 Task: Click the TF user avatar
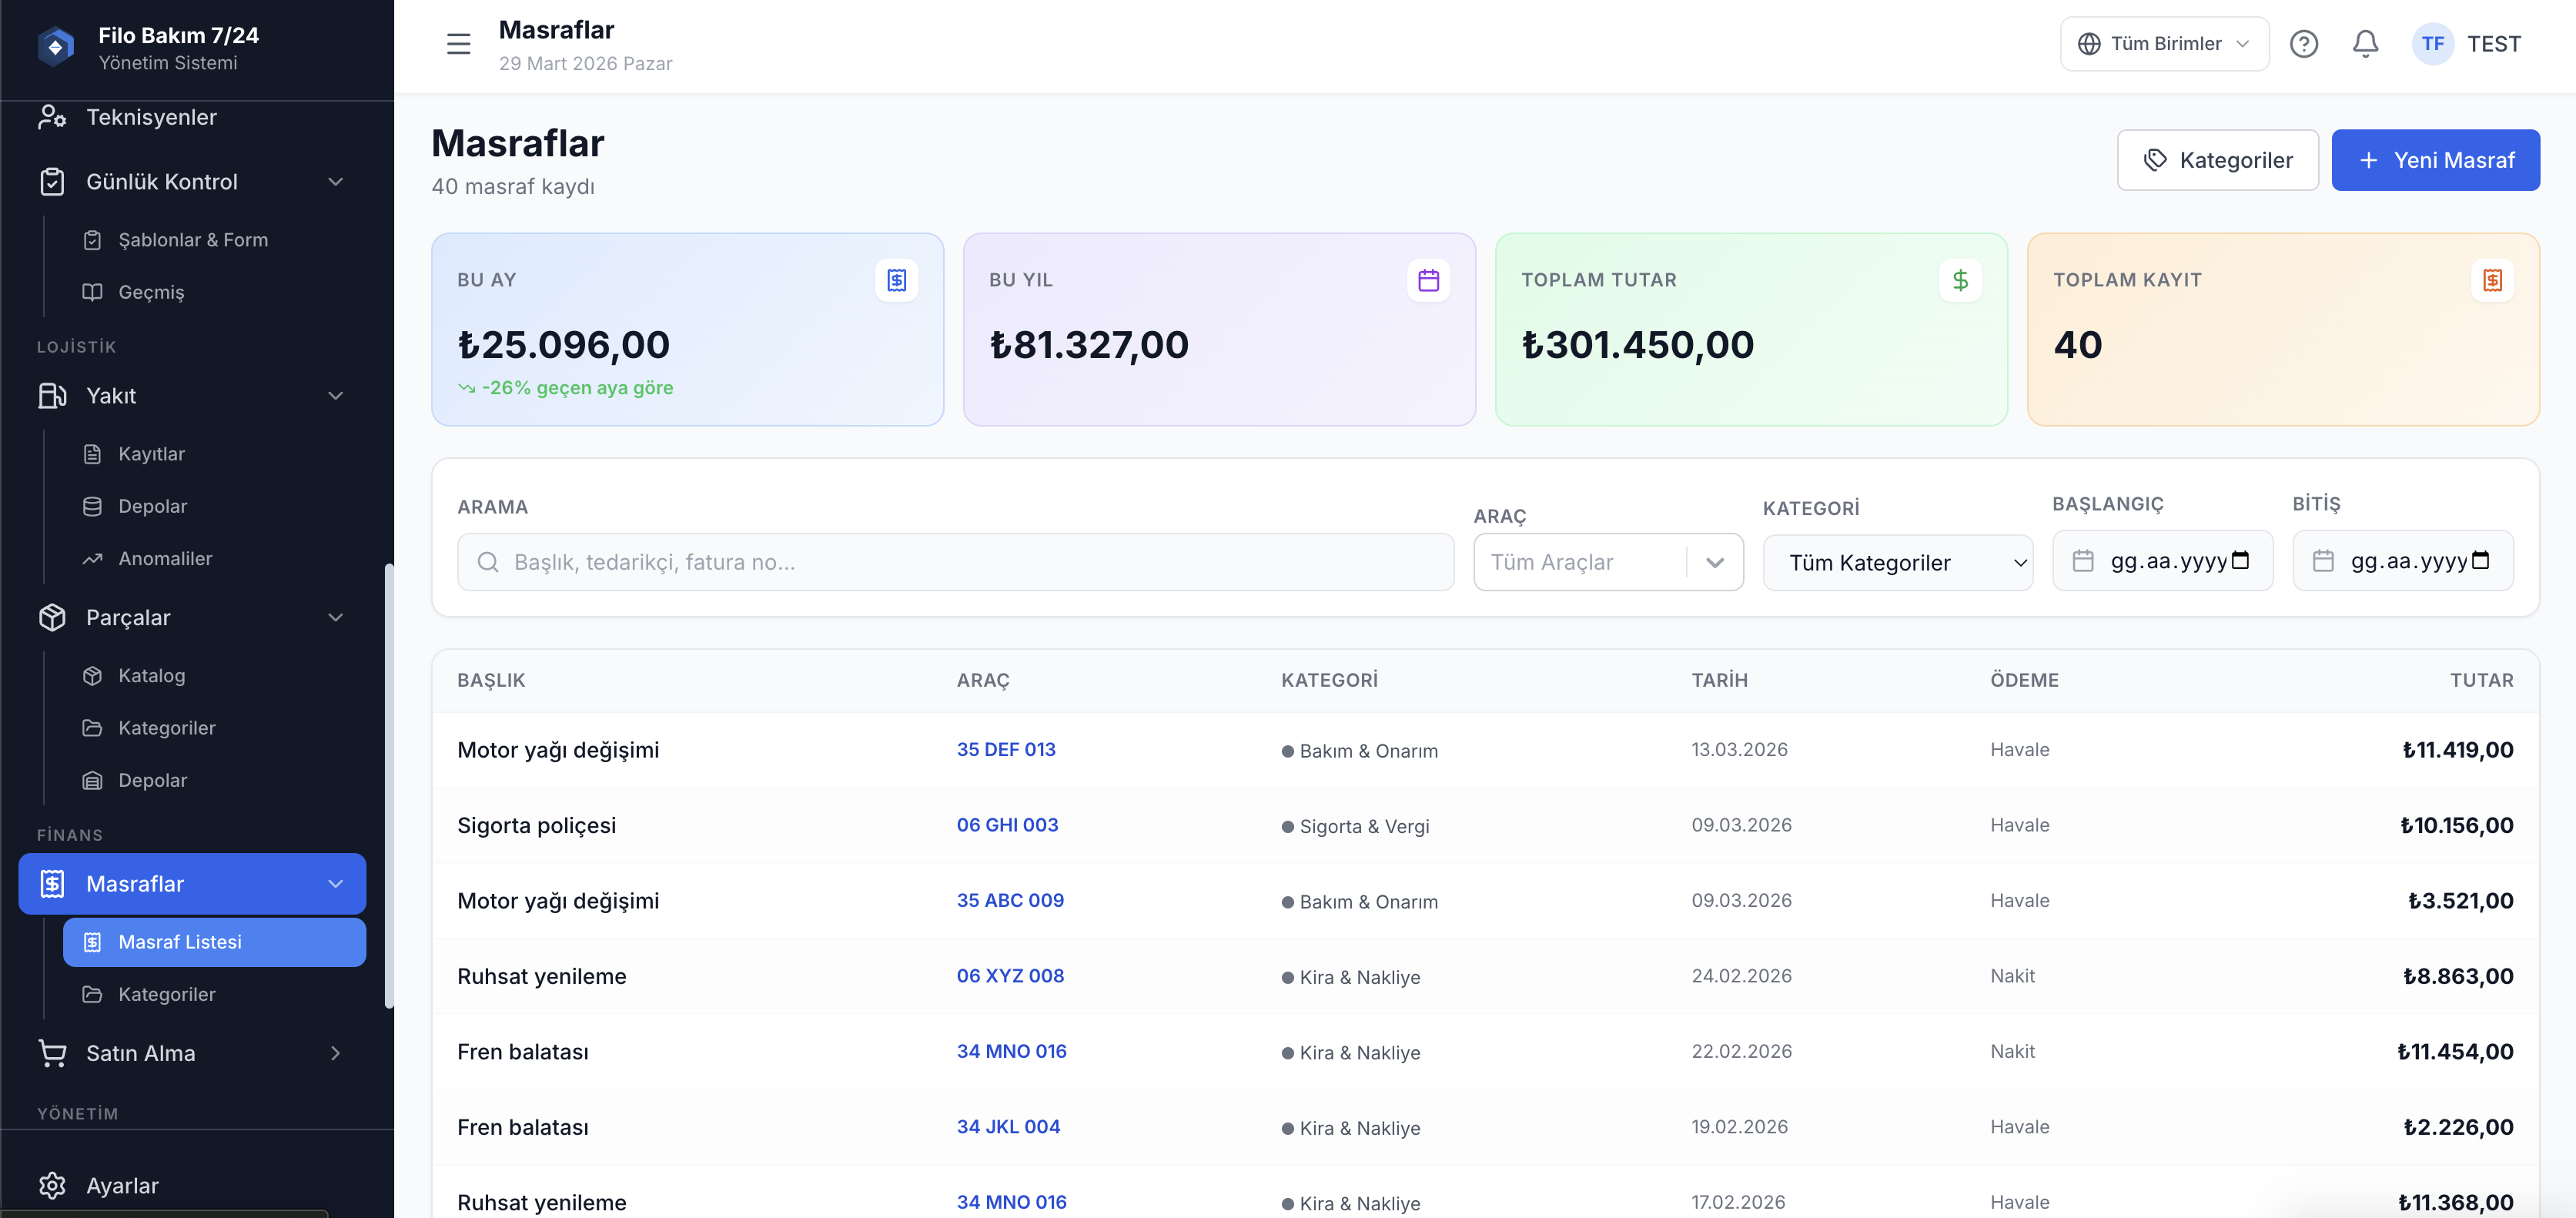[x=2432, y=44]
